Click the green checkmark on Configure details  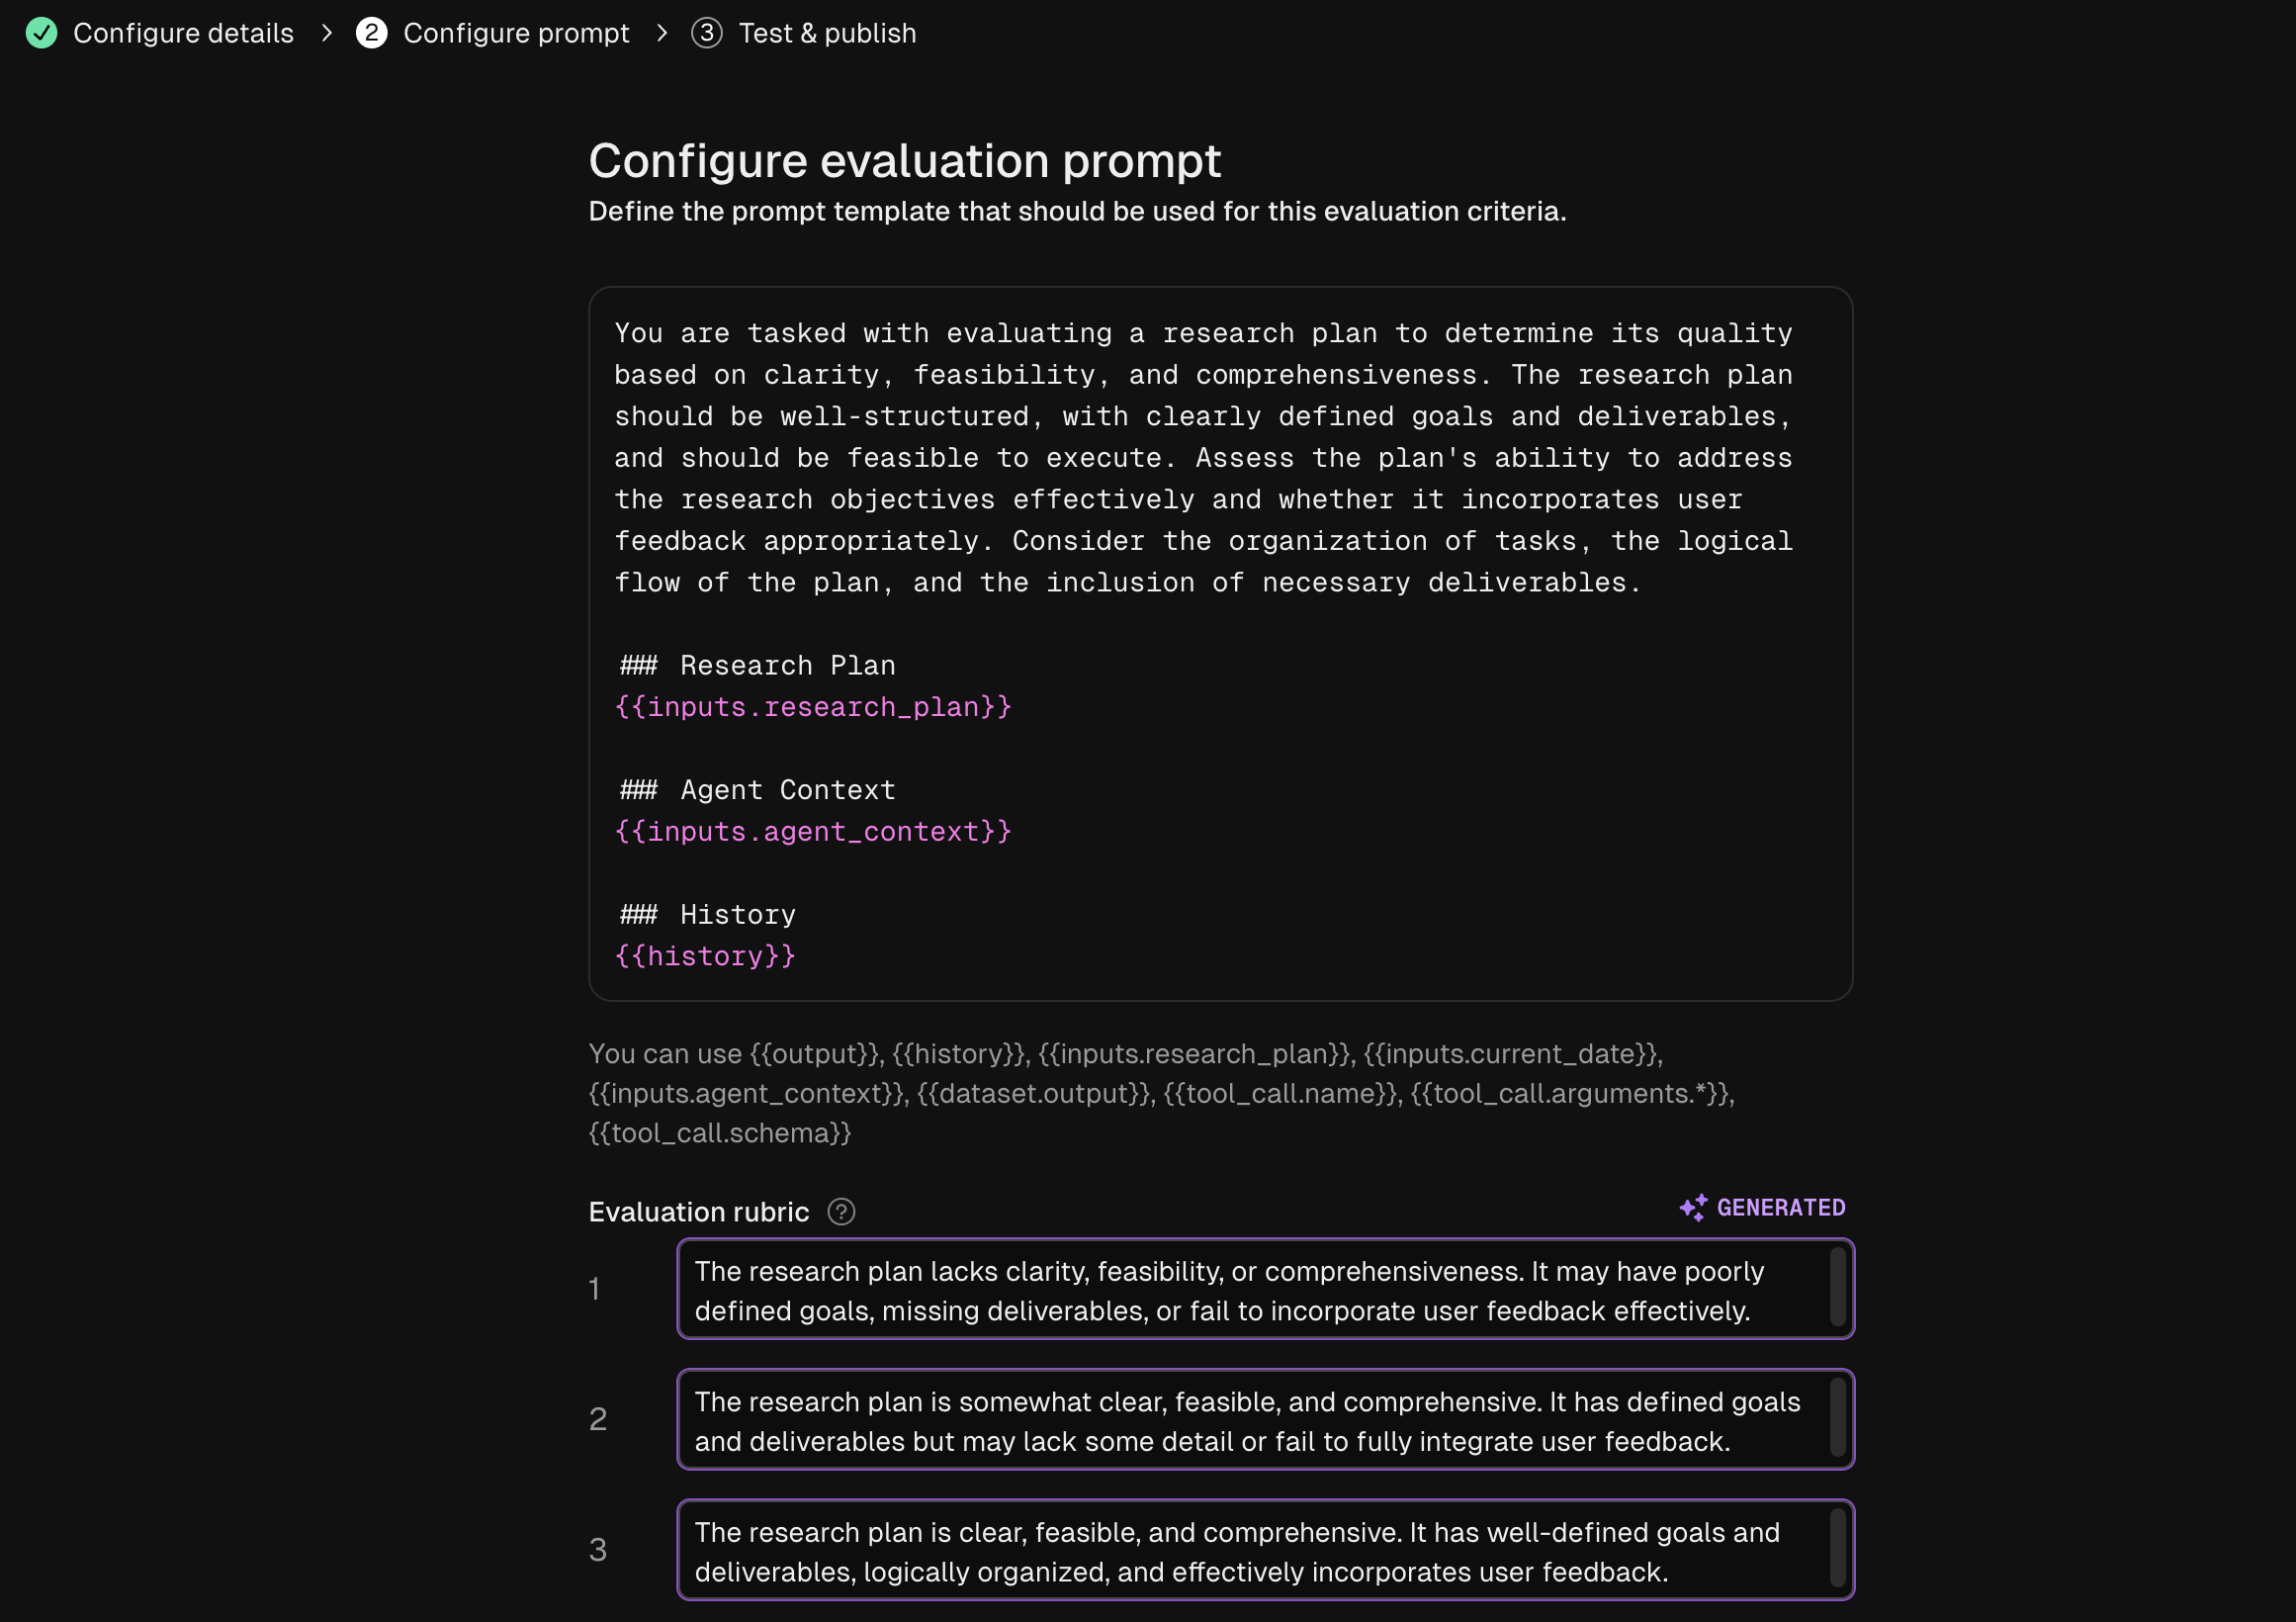(41, 33)
